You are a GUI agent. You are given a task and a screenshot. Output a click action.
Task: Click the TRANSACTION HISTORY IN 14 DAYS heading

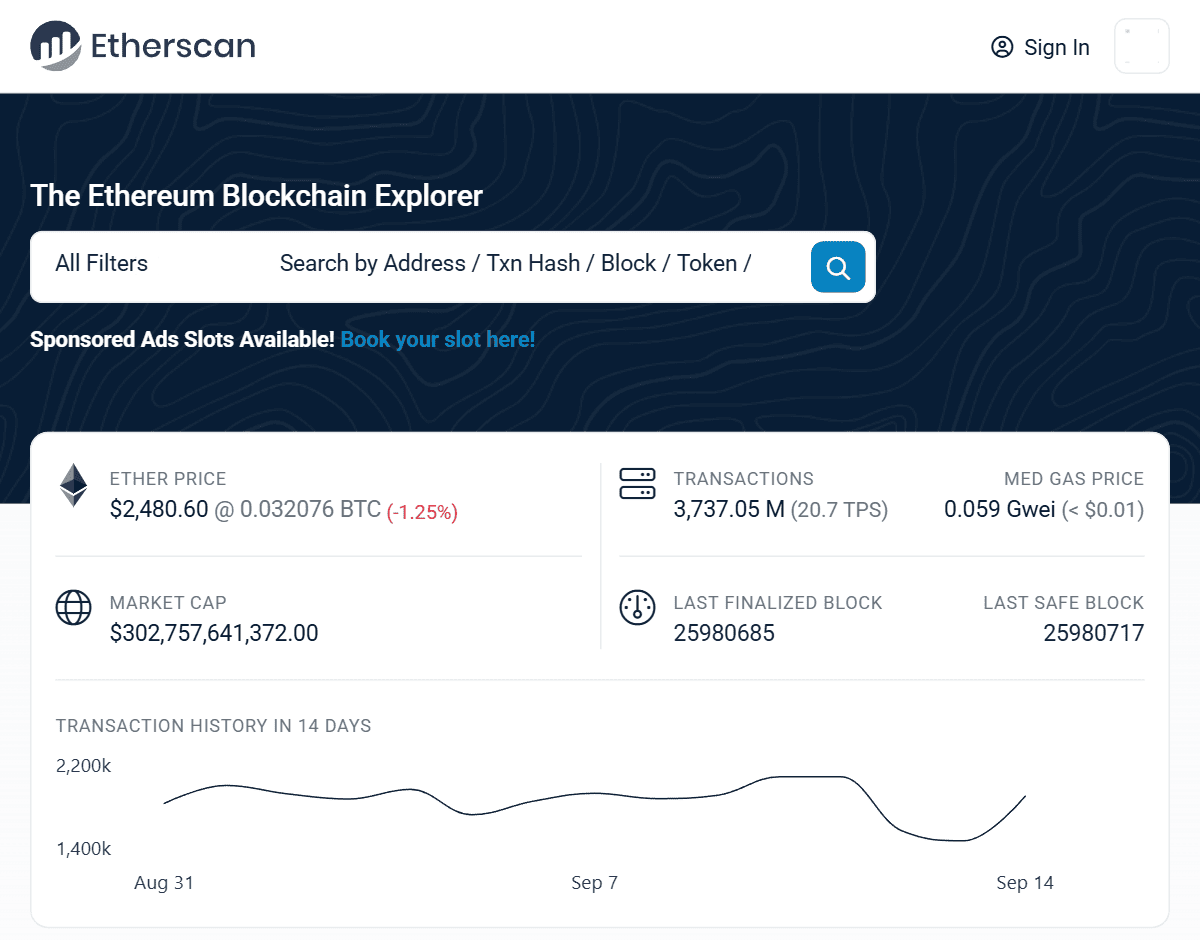click(x=214, y=726)
